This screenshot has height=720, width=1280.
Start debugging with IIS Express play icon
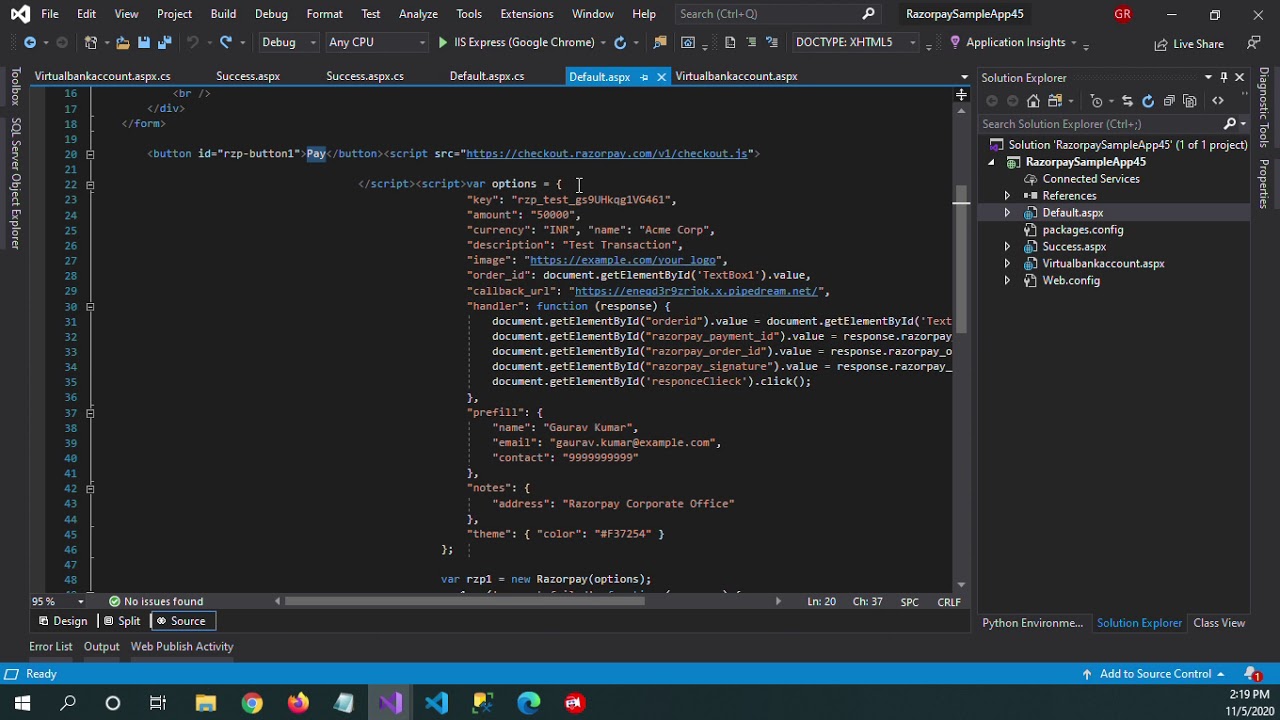443,42
